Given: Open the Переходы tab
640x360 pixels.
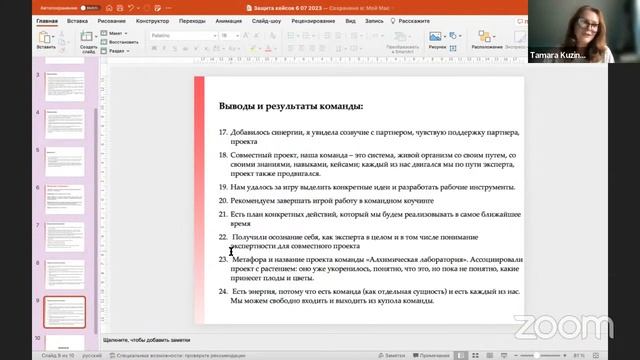Looking at the screenshot, I should [192, 21].
